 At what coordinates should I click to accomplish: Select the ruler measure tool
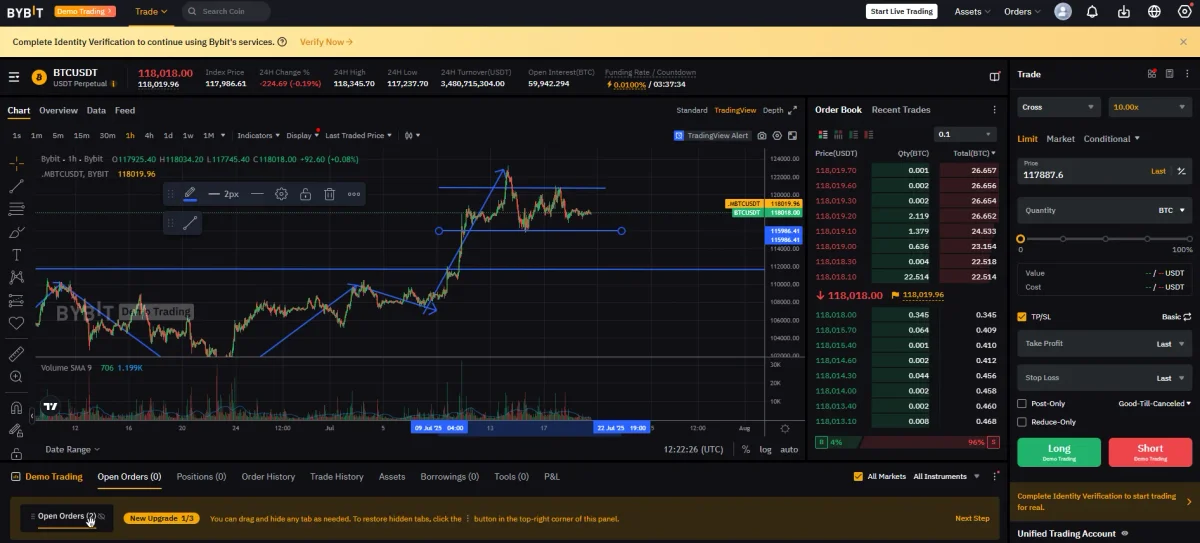(16, 354)
